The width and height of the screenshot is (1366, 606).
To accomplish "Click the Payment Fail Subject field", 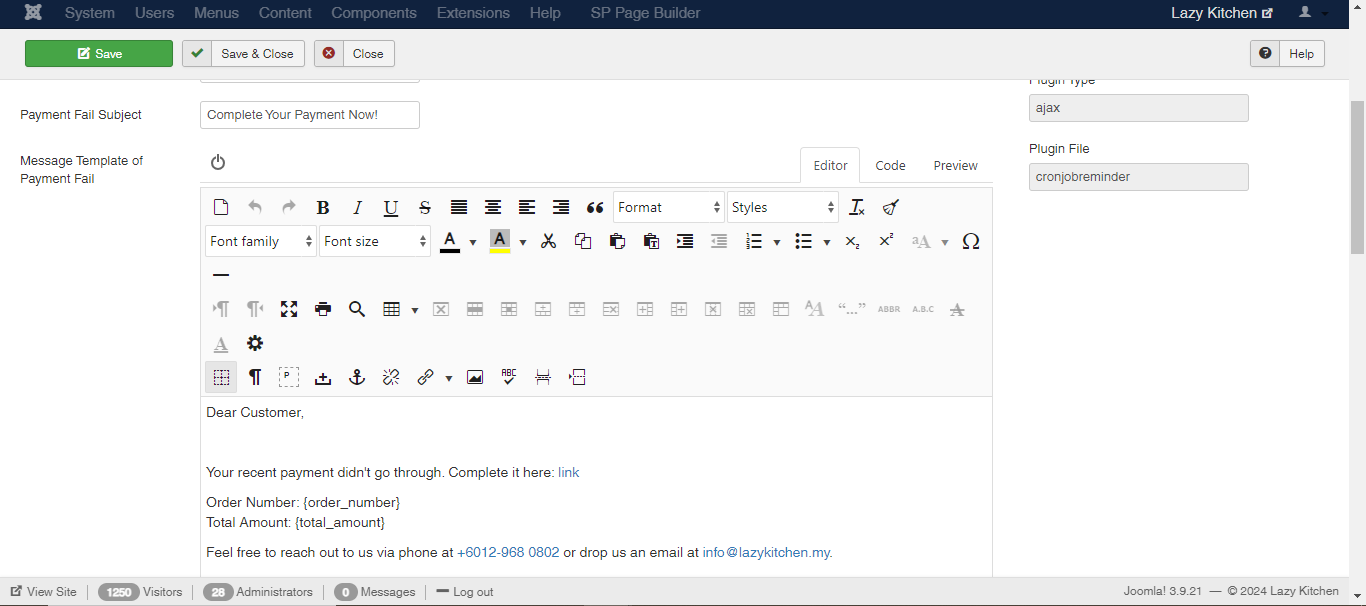I will (310, 115).
